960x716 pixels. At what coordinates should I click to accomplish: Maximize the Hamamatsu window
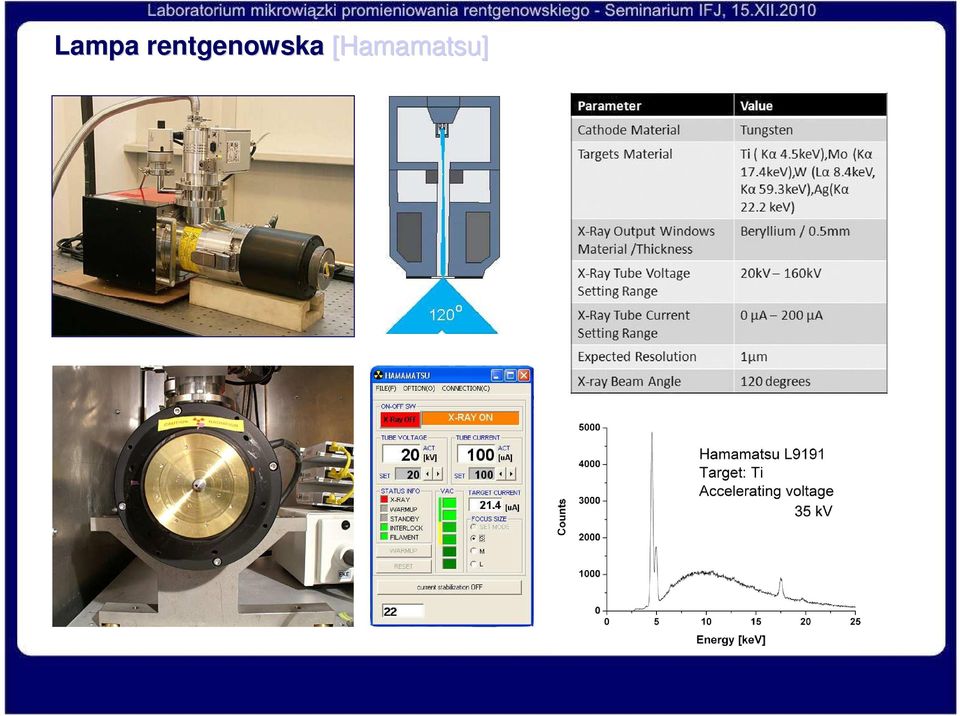510,375
